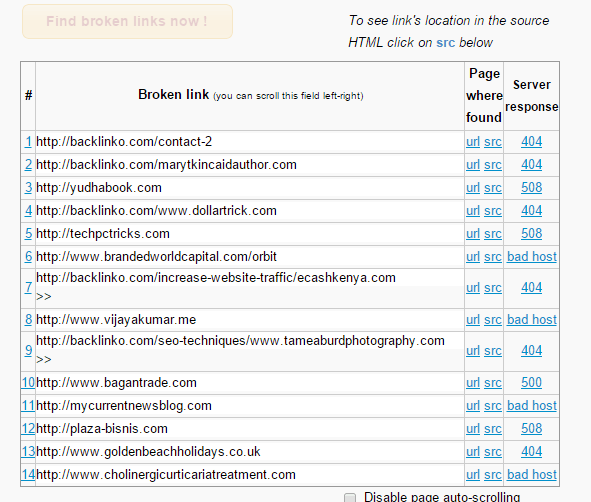
Task: Click url link for ecashkenya.com row
Action: (473, 288)
